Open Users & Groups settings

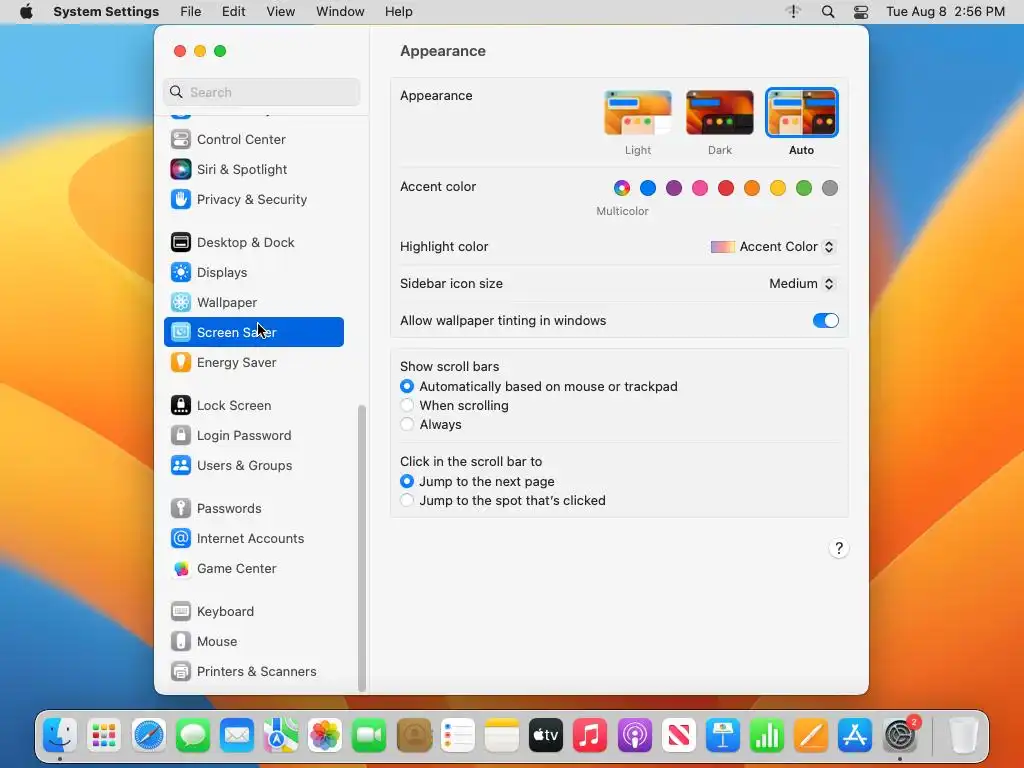[253, 466]
